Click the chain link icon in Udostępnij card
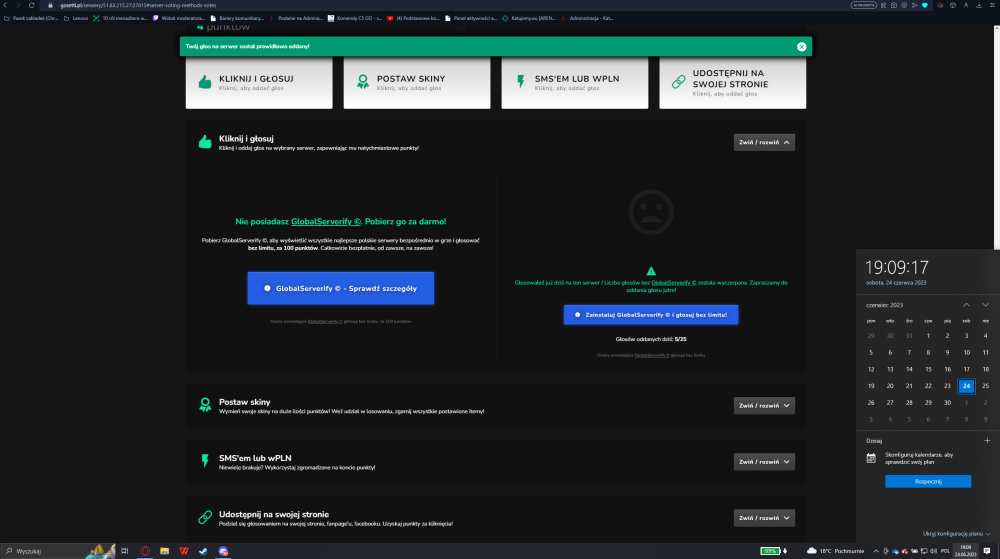Viewport: 1000px width, 559px height. point(679,82)
